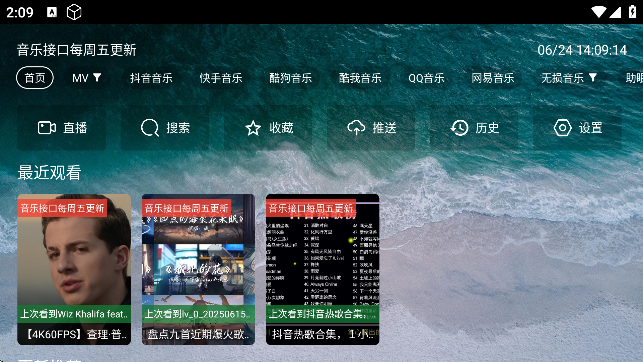643x362 pixels.
Task: Open the 无损音乐 tab label
Action: click(562, 78)
